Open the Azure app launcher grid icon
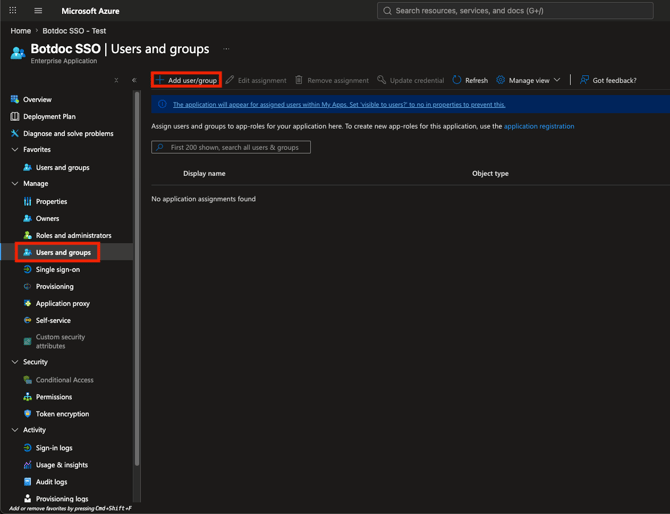Image resolution: width=670 pixels, height=514 pixels. [13, 10]
